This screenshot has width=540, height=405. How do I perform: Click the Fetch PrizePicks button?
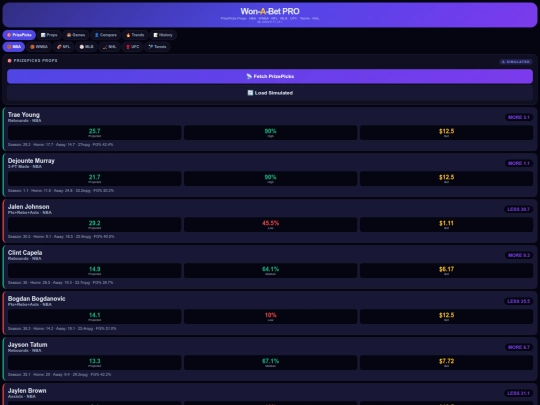coord(270,76)
